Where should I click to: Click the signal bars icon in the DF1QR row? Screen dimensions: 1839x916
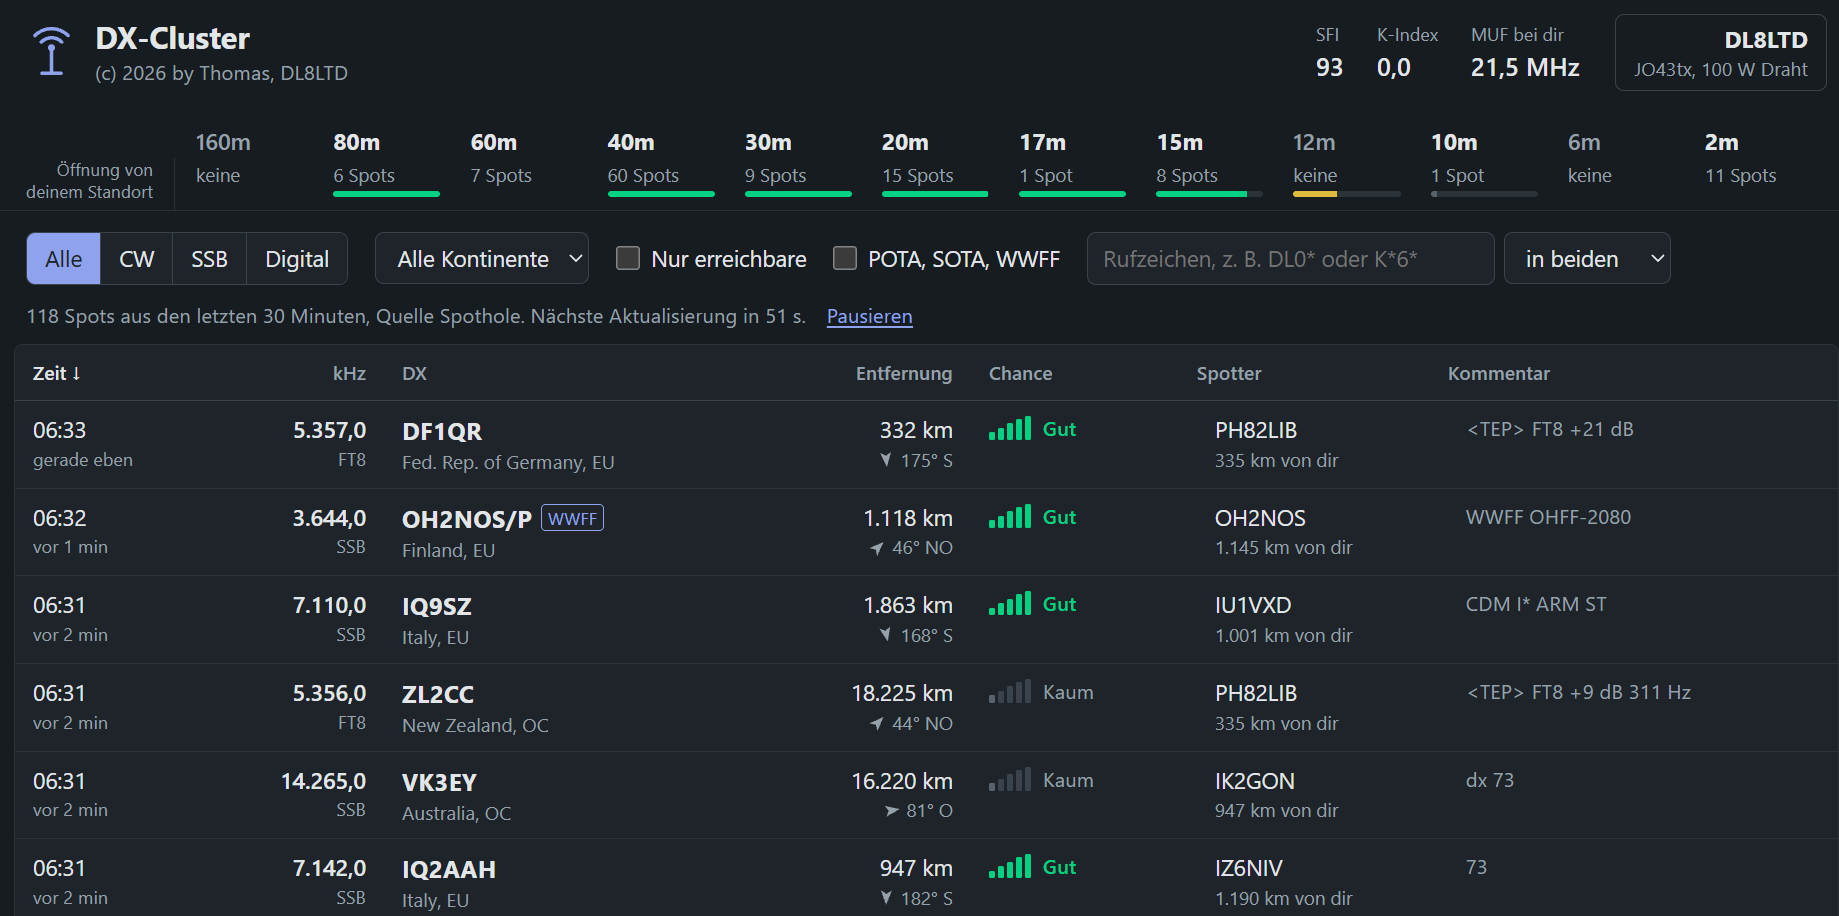(1009, 429)
